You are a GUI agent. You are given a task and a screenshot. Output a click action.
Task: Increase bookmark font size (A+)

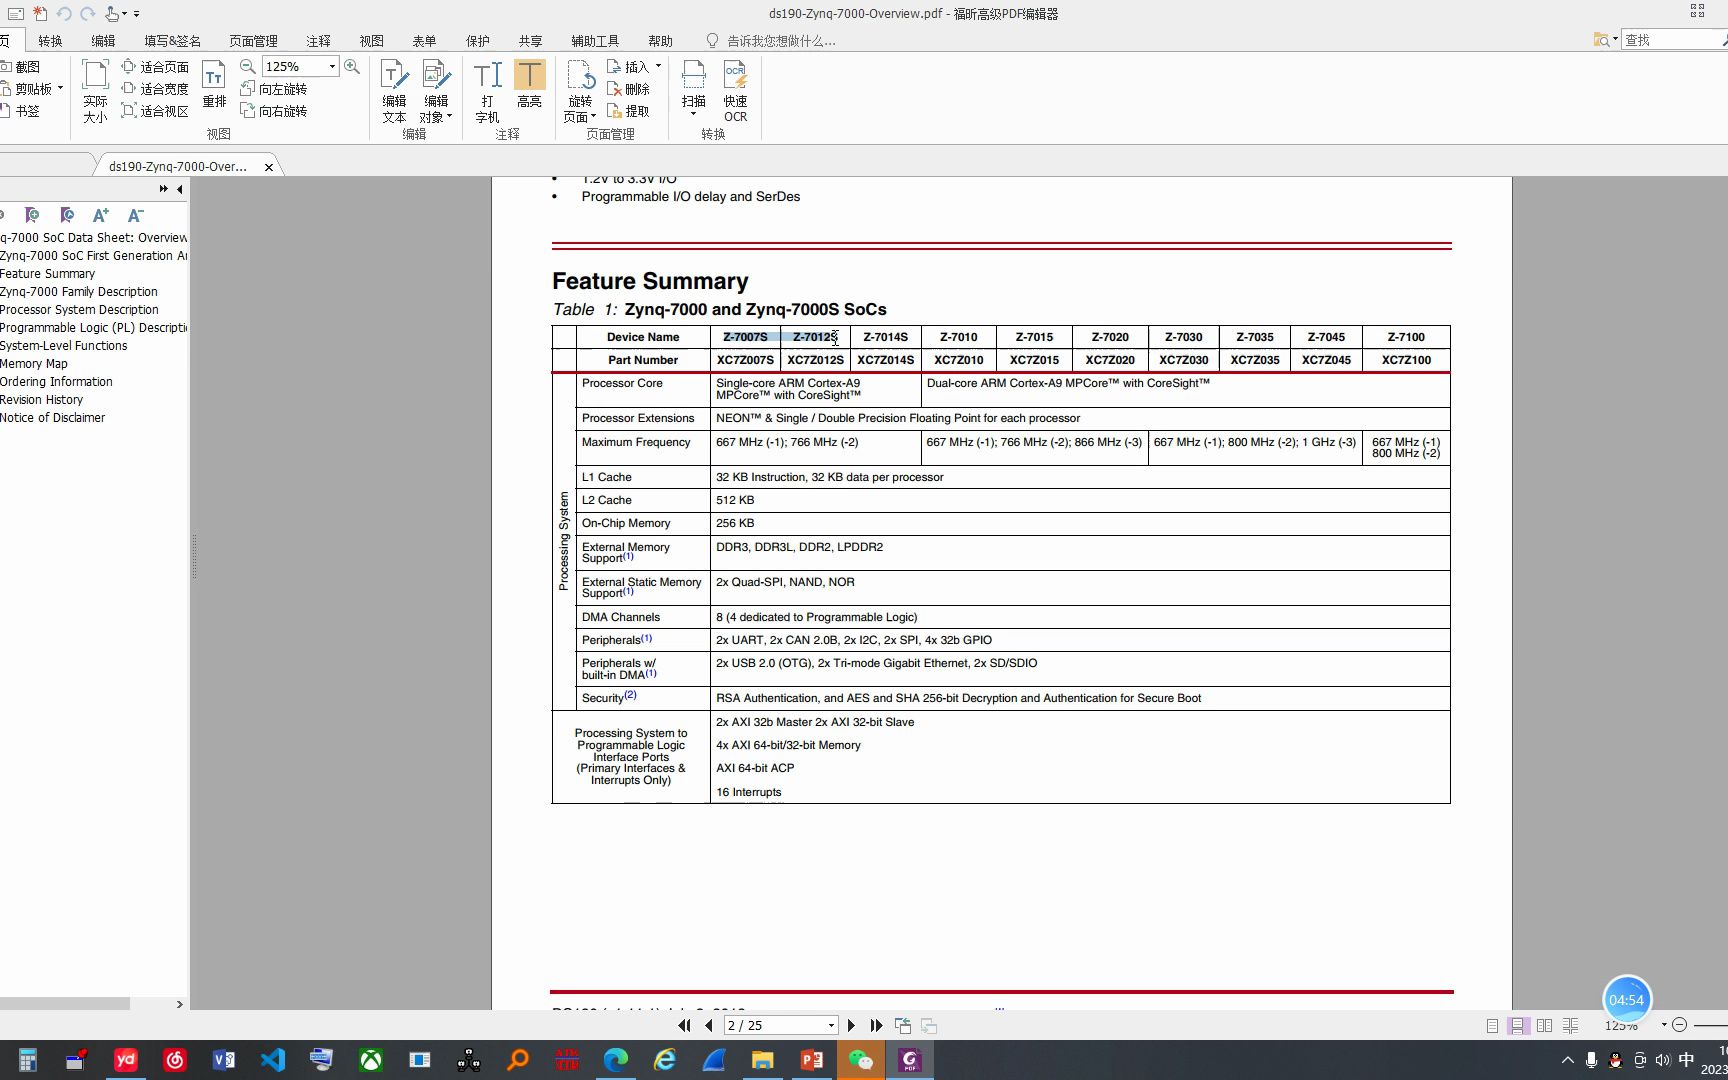click(100, 214)
